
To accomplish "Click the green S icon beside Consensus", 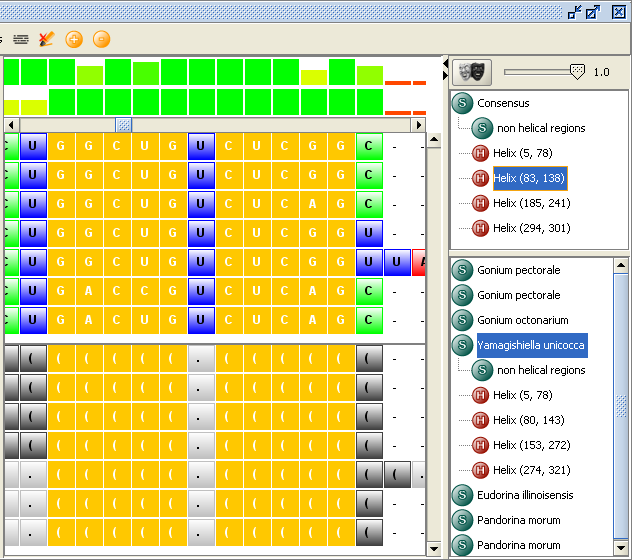I will (x=462, y=103).
